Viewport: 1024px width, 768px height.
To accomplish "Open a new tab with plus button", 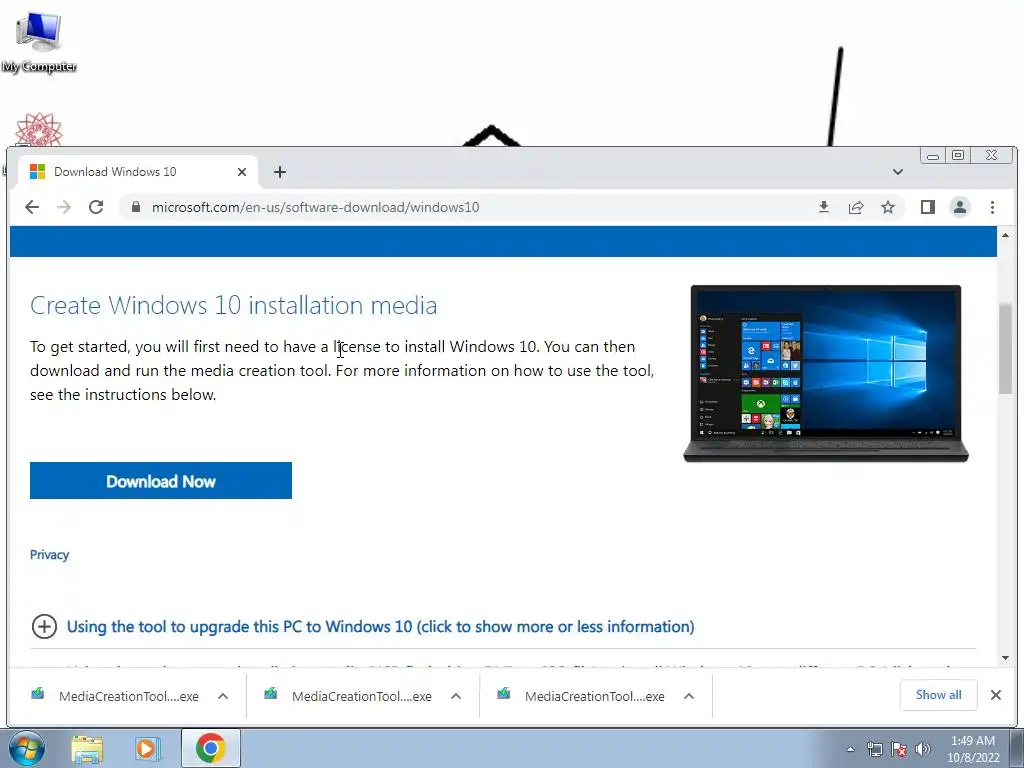I will click(x=280, y=172).
